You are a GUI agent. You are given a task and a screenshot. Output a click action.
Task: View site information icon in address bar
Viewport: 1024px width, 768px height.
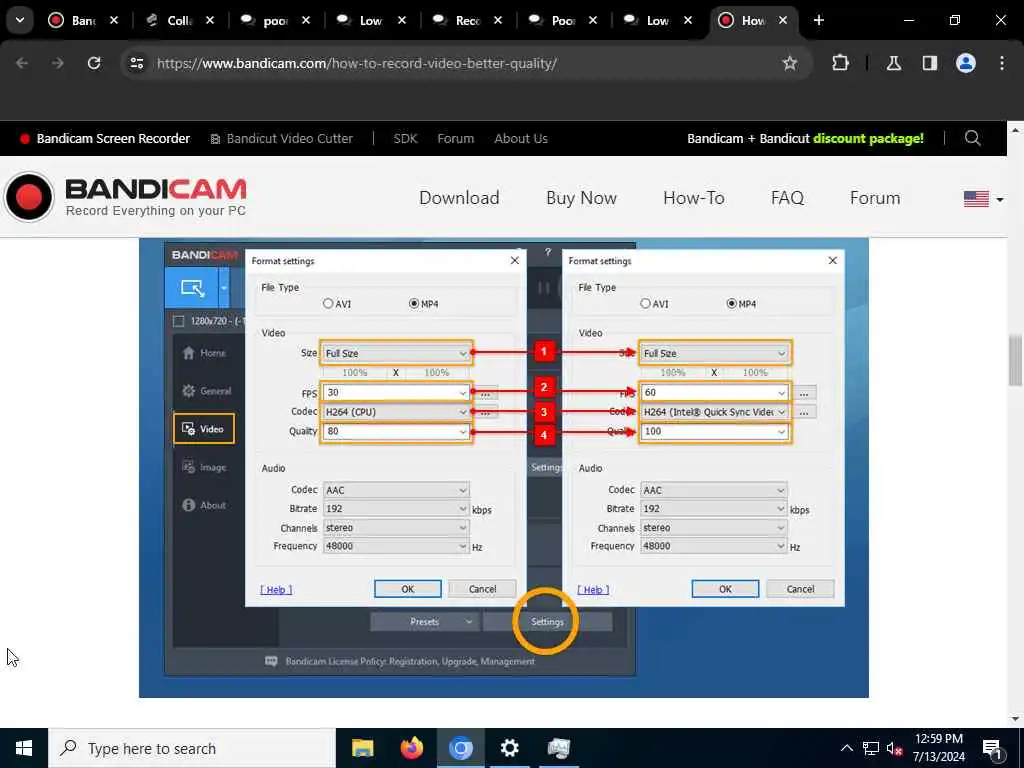[x=136, y=63]
